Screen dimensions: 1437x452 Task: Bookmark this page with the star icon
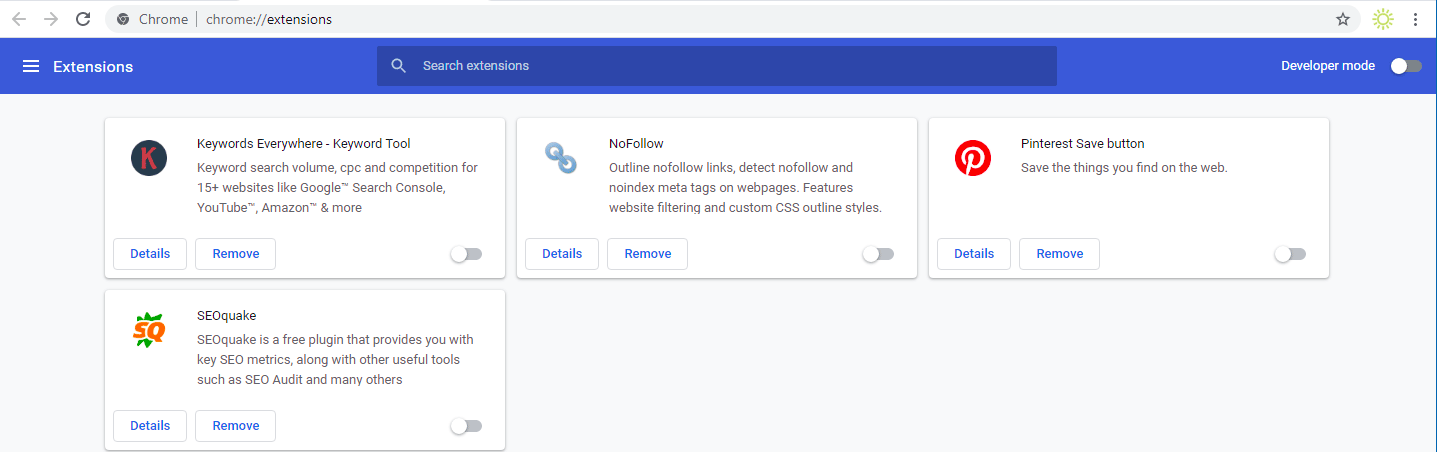pyautogui.click(x=1343, y=19)
